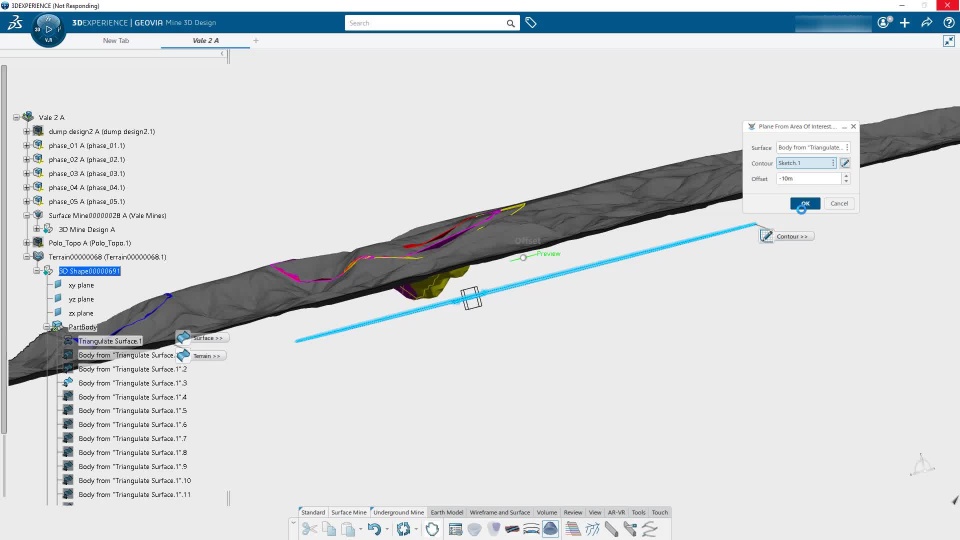Click the share arrow icon
The height and width of the screenshot is (540, 960).
pos(926,23)
